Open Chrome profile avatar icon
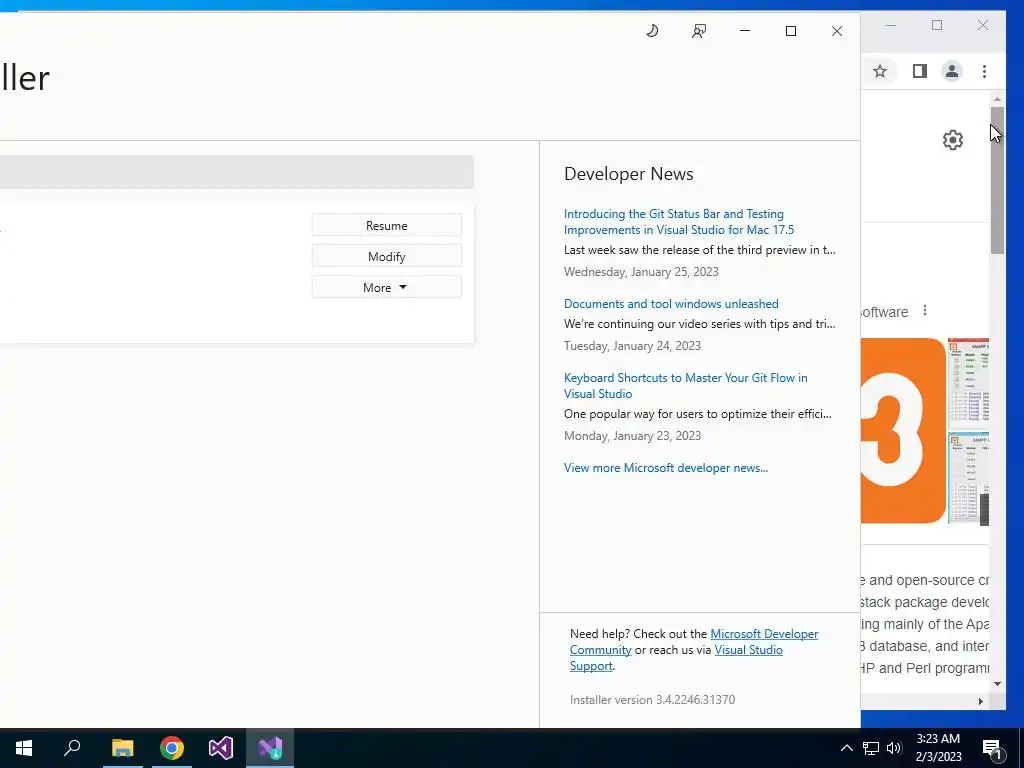The height and width of the screenshot is (768, 1024). (952, 71)
